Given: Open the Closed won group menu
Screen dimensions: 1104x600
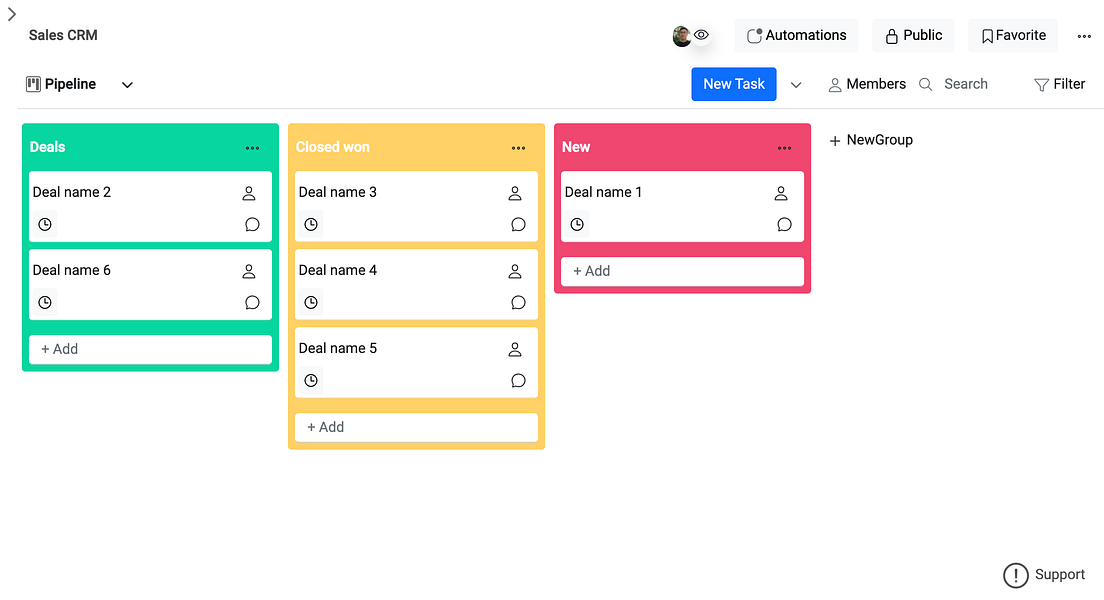Looking at the screenshot, I should tap(518, 148).
